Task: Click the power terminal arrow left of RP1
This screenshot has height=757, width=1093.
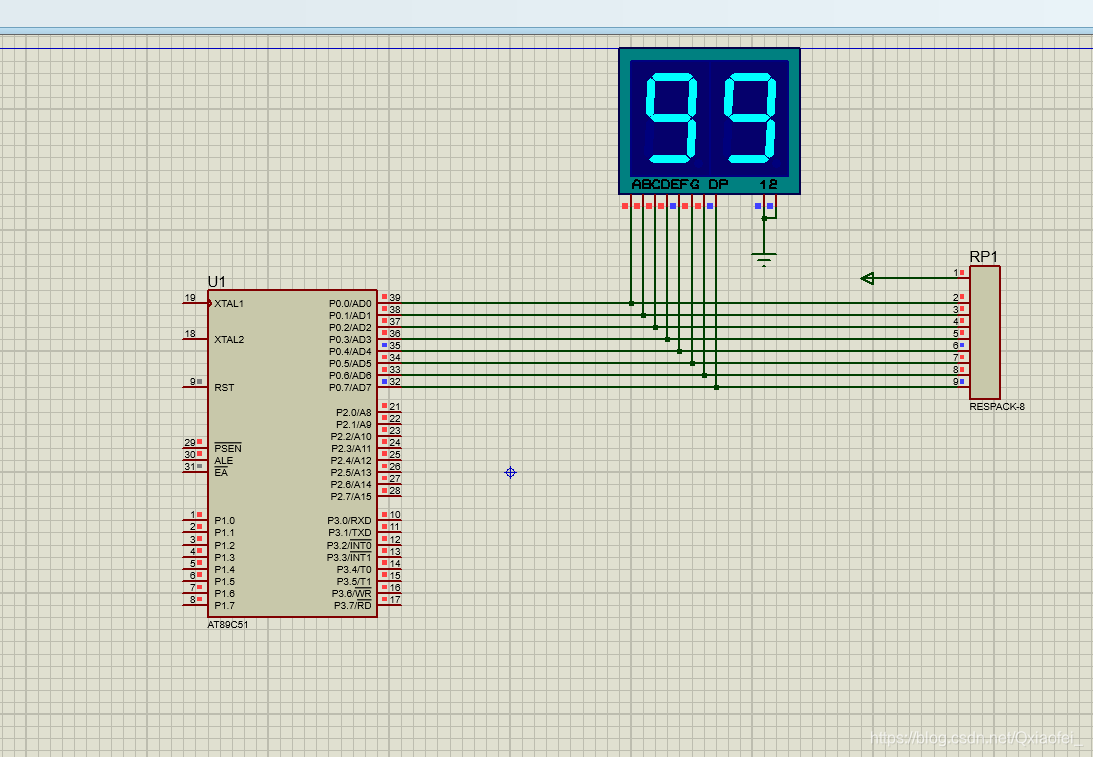Action: pyautogui.click(x=867, y=278)
